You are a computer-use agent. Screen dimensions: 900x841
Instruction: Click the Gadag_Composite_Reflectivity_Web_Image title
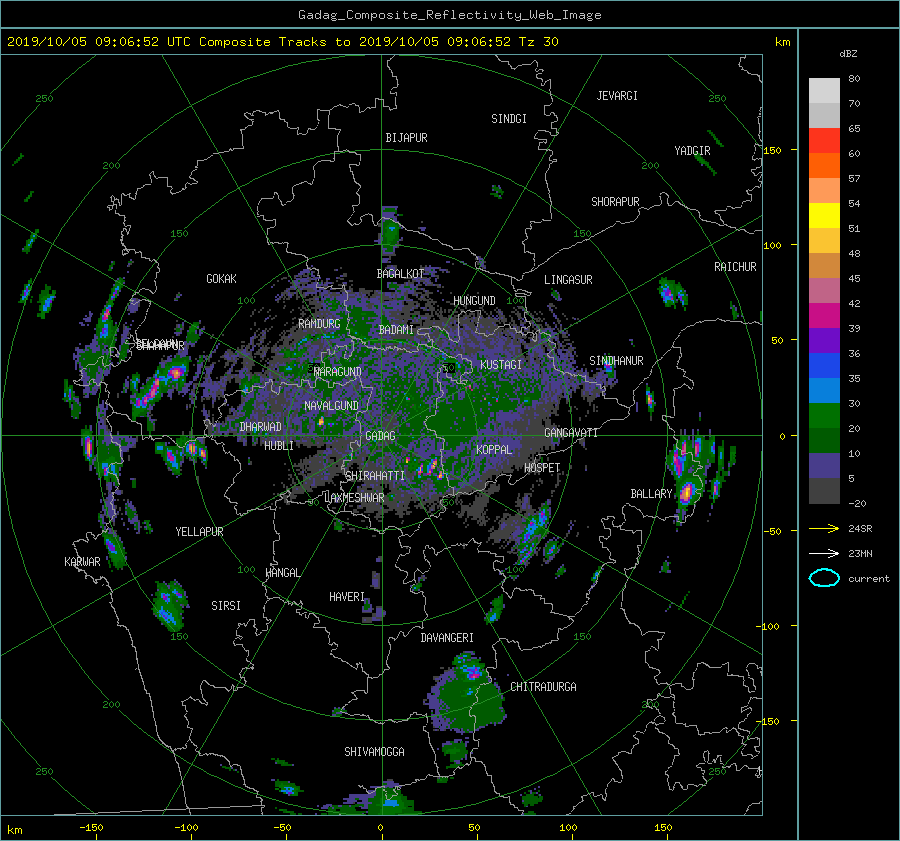tap(449, 15)
